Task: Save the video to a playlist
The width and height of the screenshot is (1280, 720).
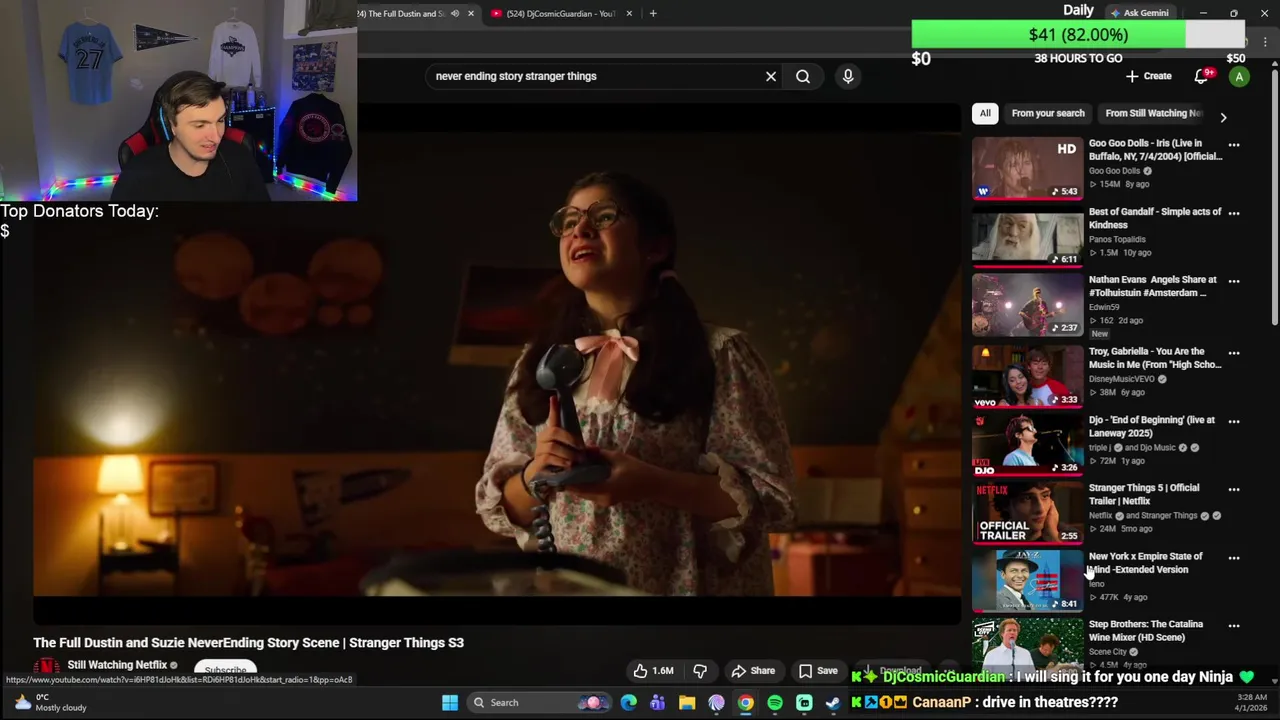Action: click(818, 671)
